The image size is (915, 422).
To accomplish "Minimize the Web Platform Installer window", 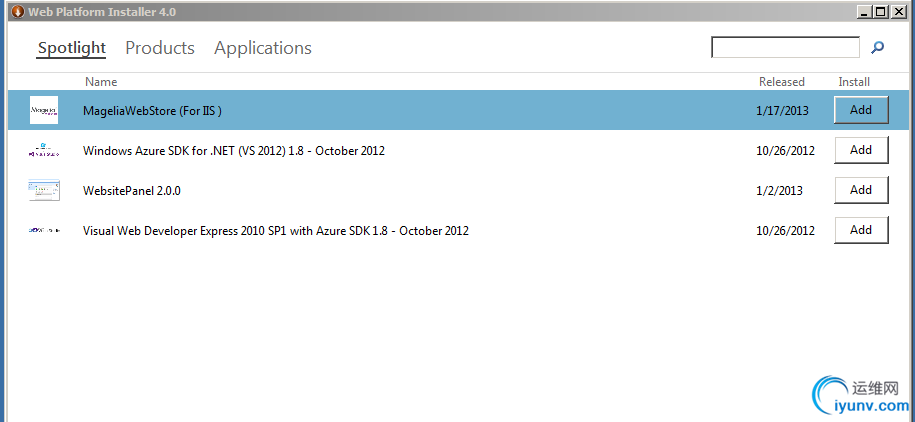I will pyautogui.click(x=866, y=12).
